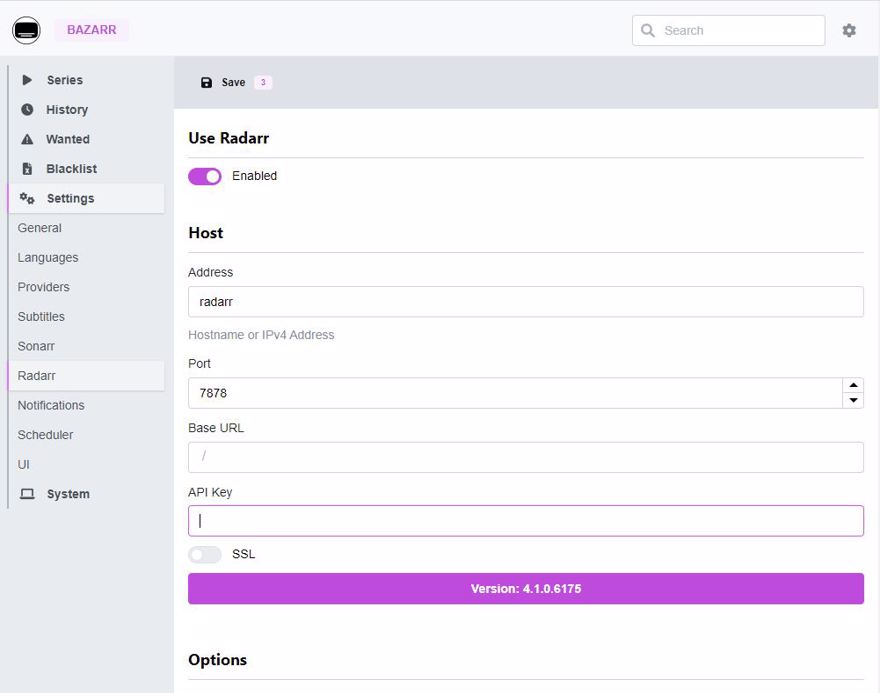
Task: Click the 'Enabled' toggle label
Action: pos(254,176)
